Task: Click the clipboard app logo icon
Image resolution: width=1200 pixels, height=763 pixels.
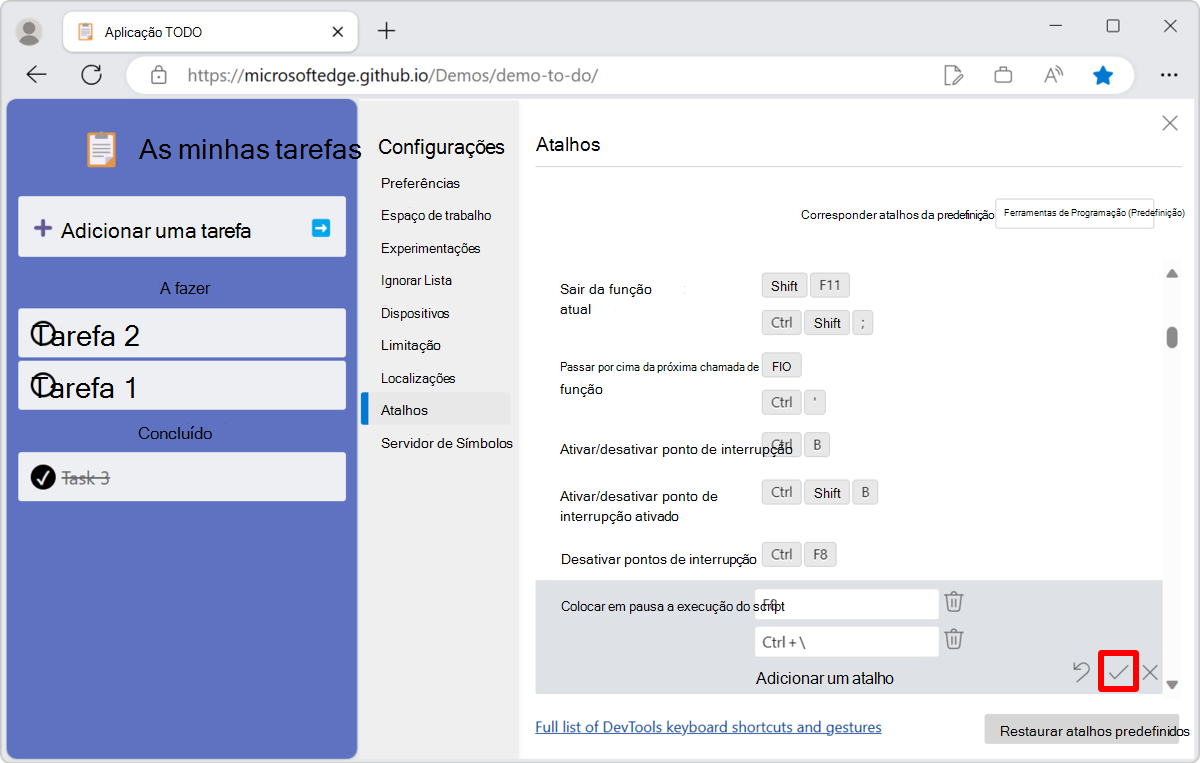Action: [x=102, y=150]
